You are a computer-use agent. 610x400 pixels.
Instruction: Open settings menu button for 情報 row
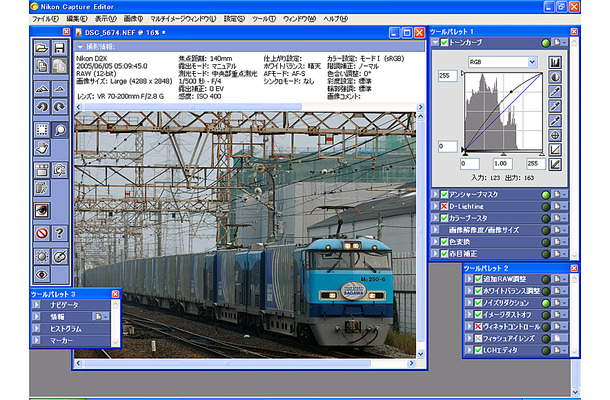click(x=100, y=317)
